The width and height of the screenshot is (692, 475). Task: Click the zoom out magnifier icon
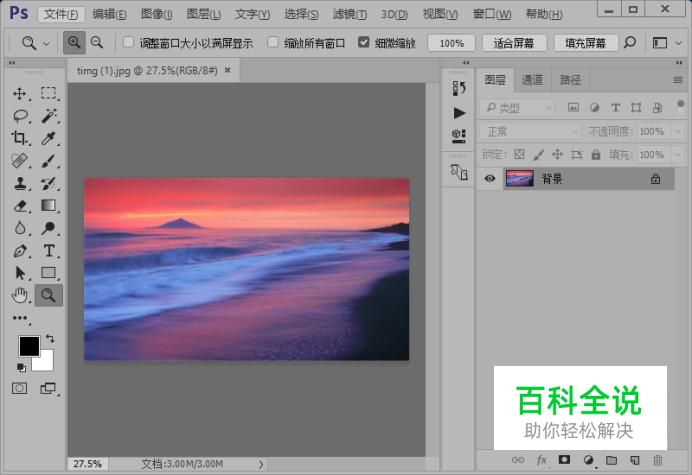point(97,43)
